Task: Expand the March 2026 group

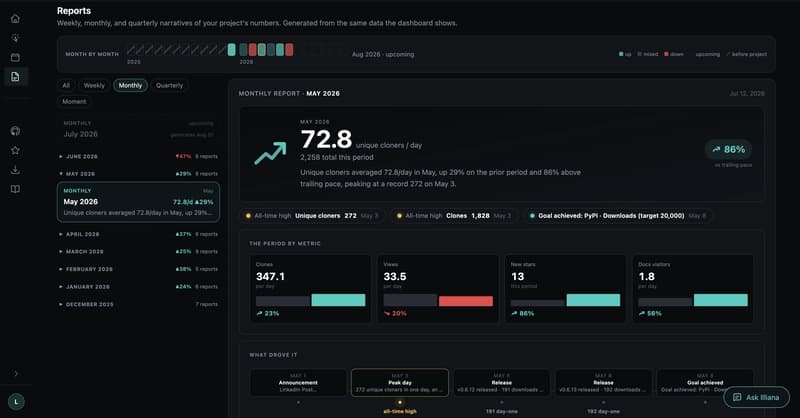Action: click(x=139, y=252)
